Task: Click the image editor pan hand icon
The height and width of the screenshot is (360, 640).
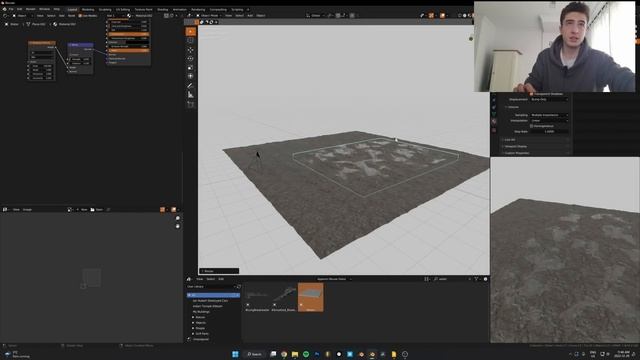Action: (x=178, y=226)
